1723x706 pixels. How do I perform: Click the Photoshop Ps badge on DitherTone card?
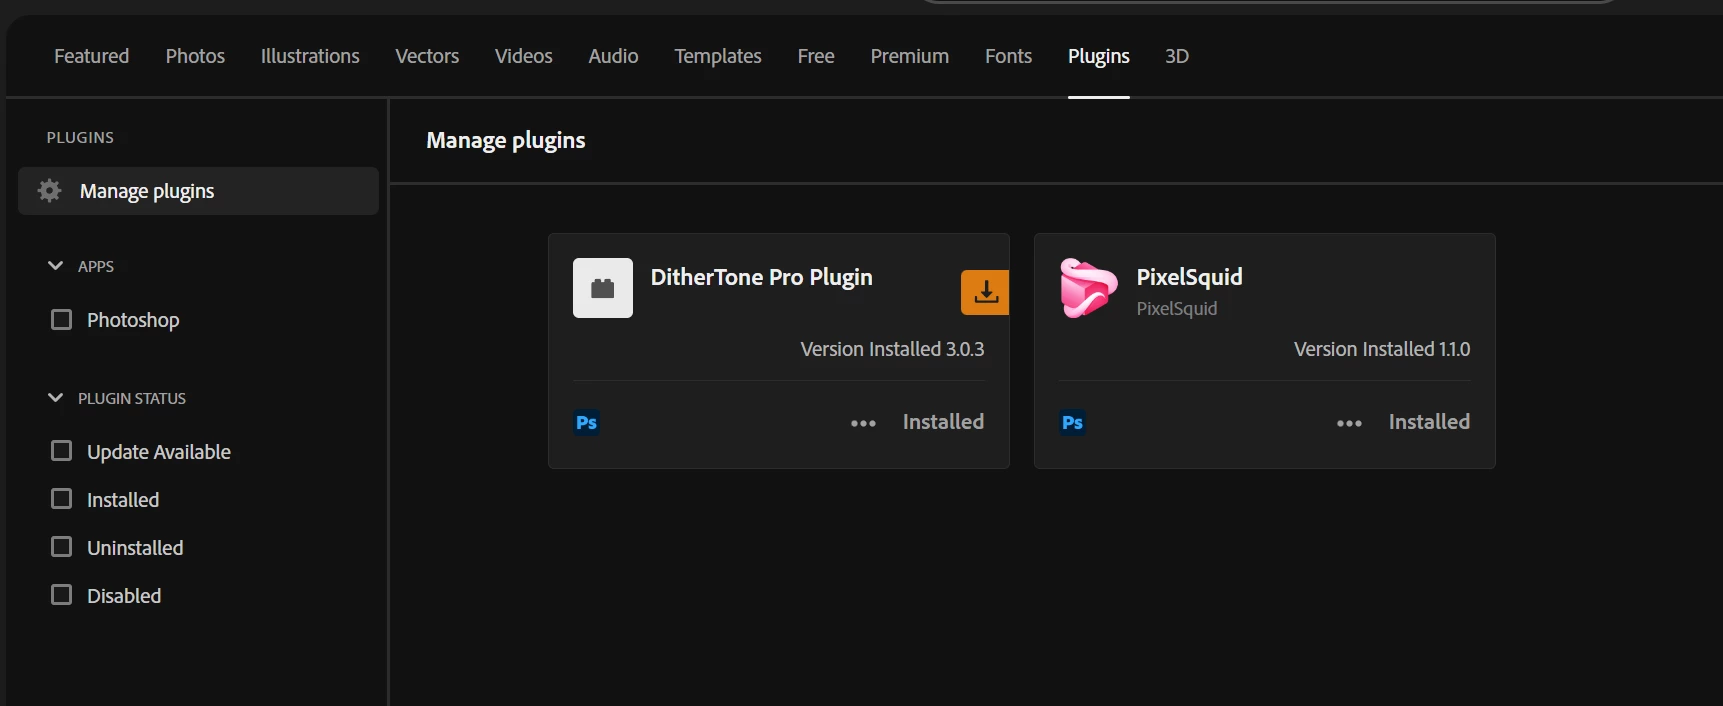587,422
